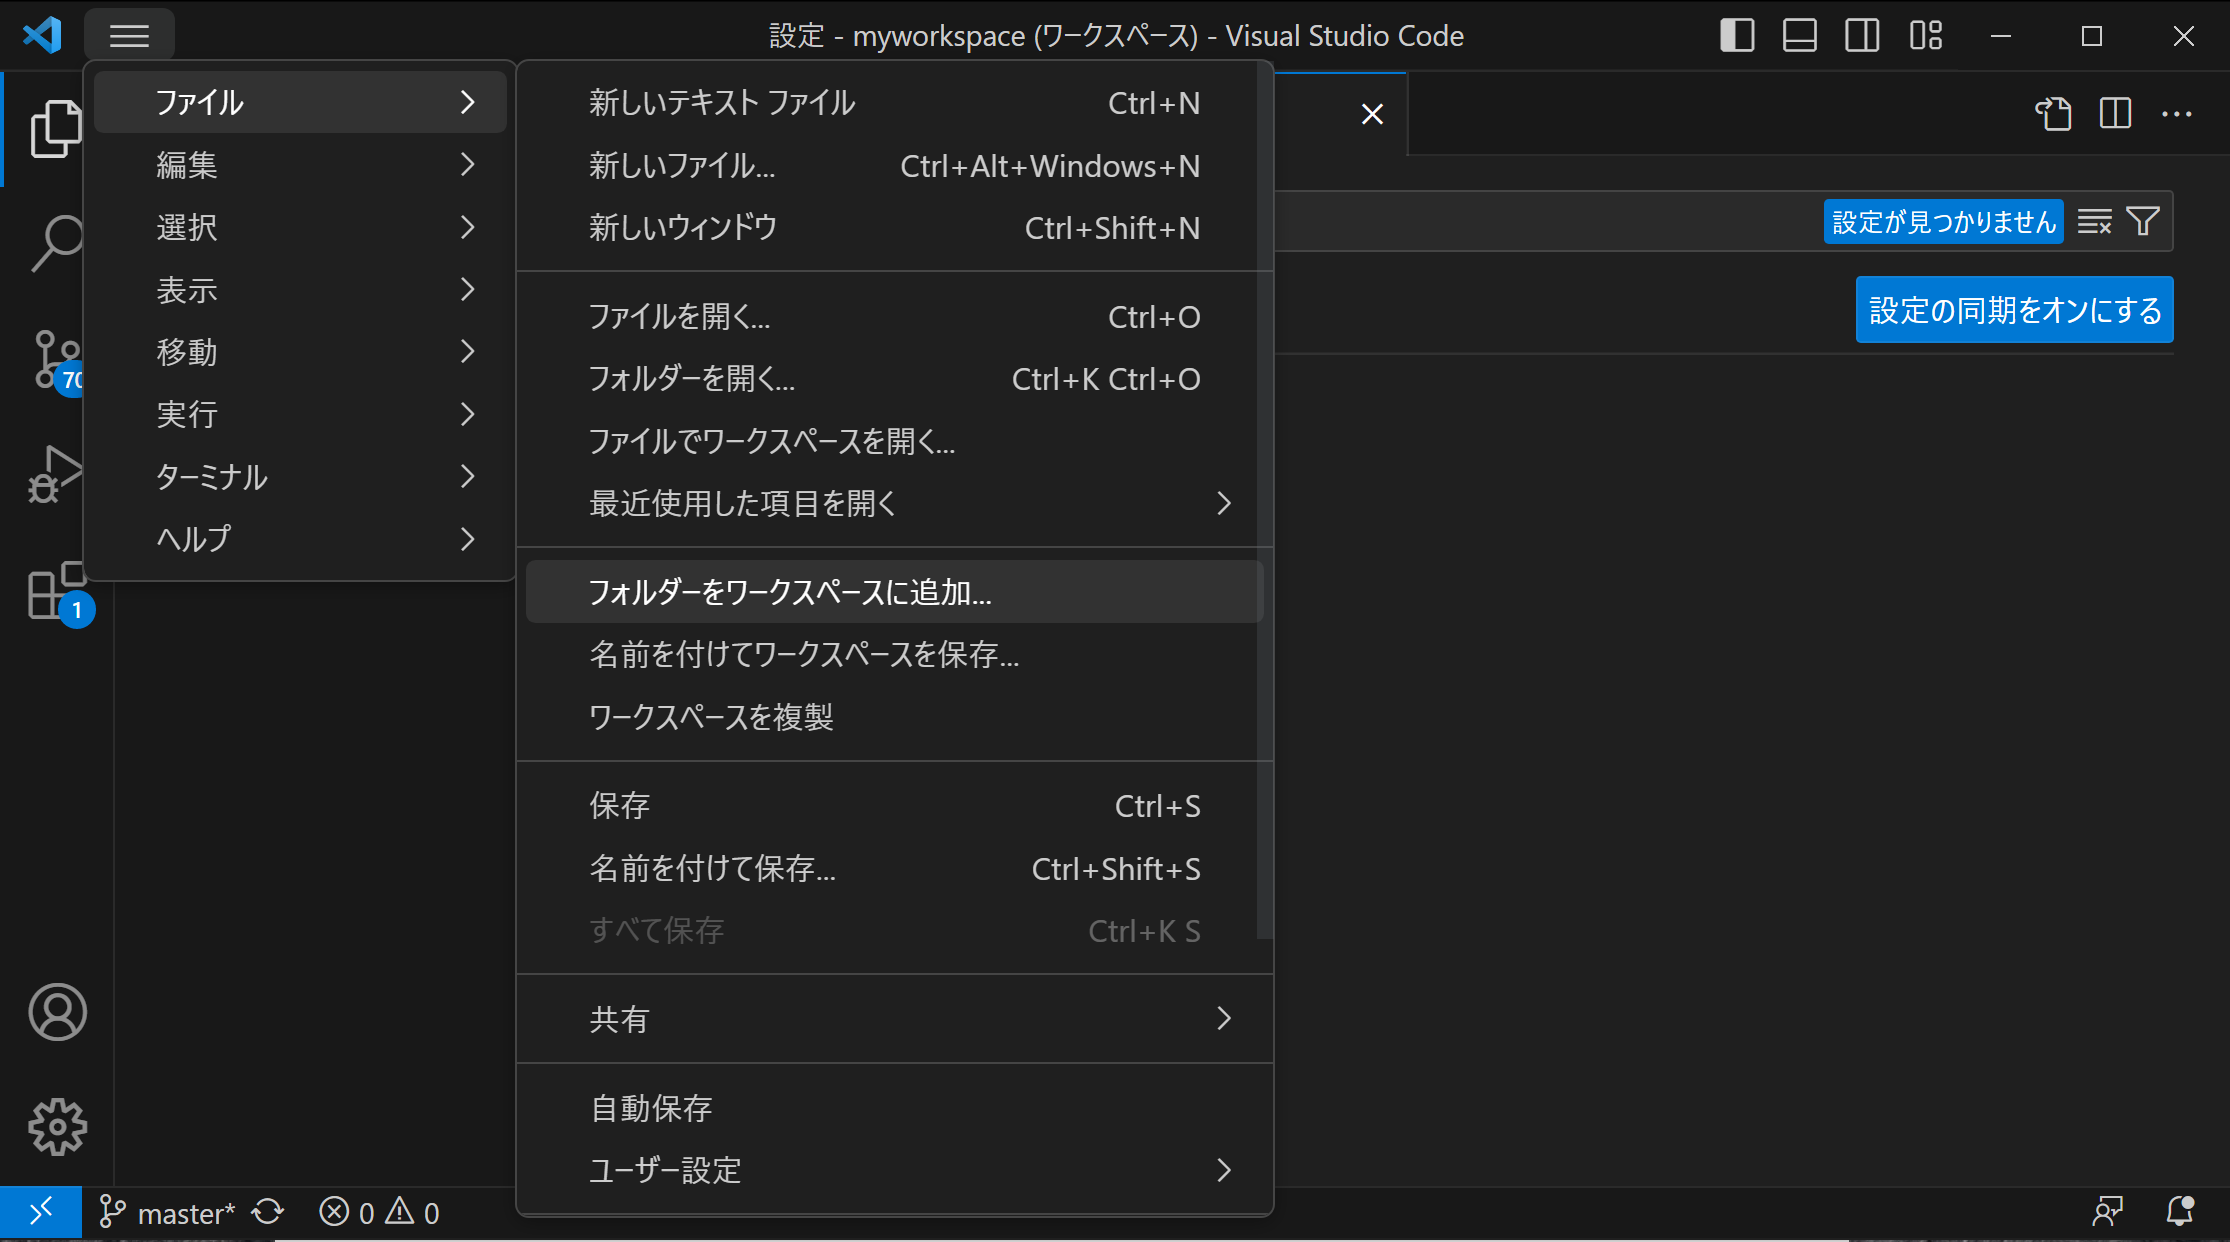
Task: Open the Run and Debug view icon
Action: (56, 474)
